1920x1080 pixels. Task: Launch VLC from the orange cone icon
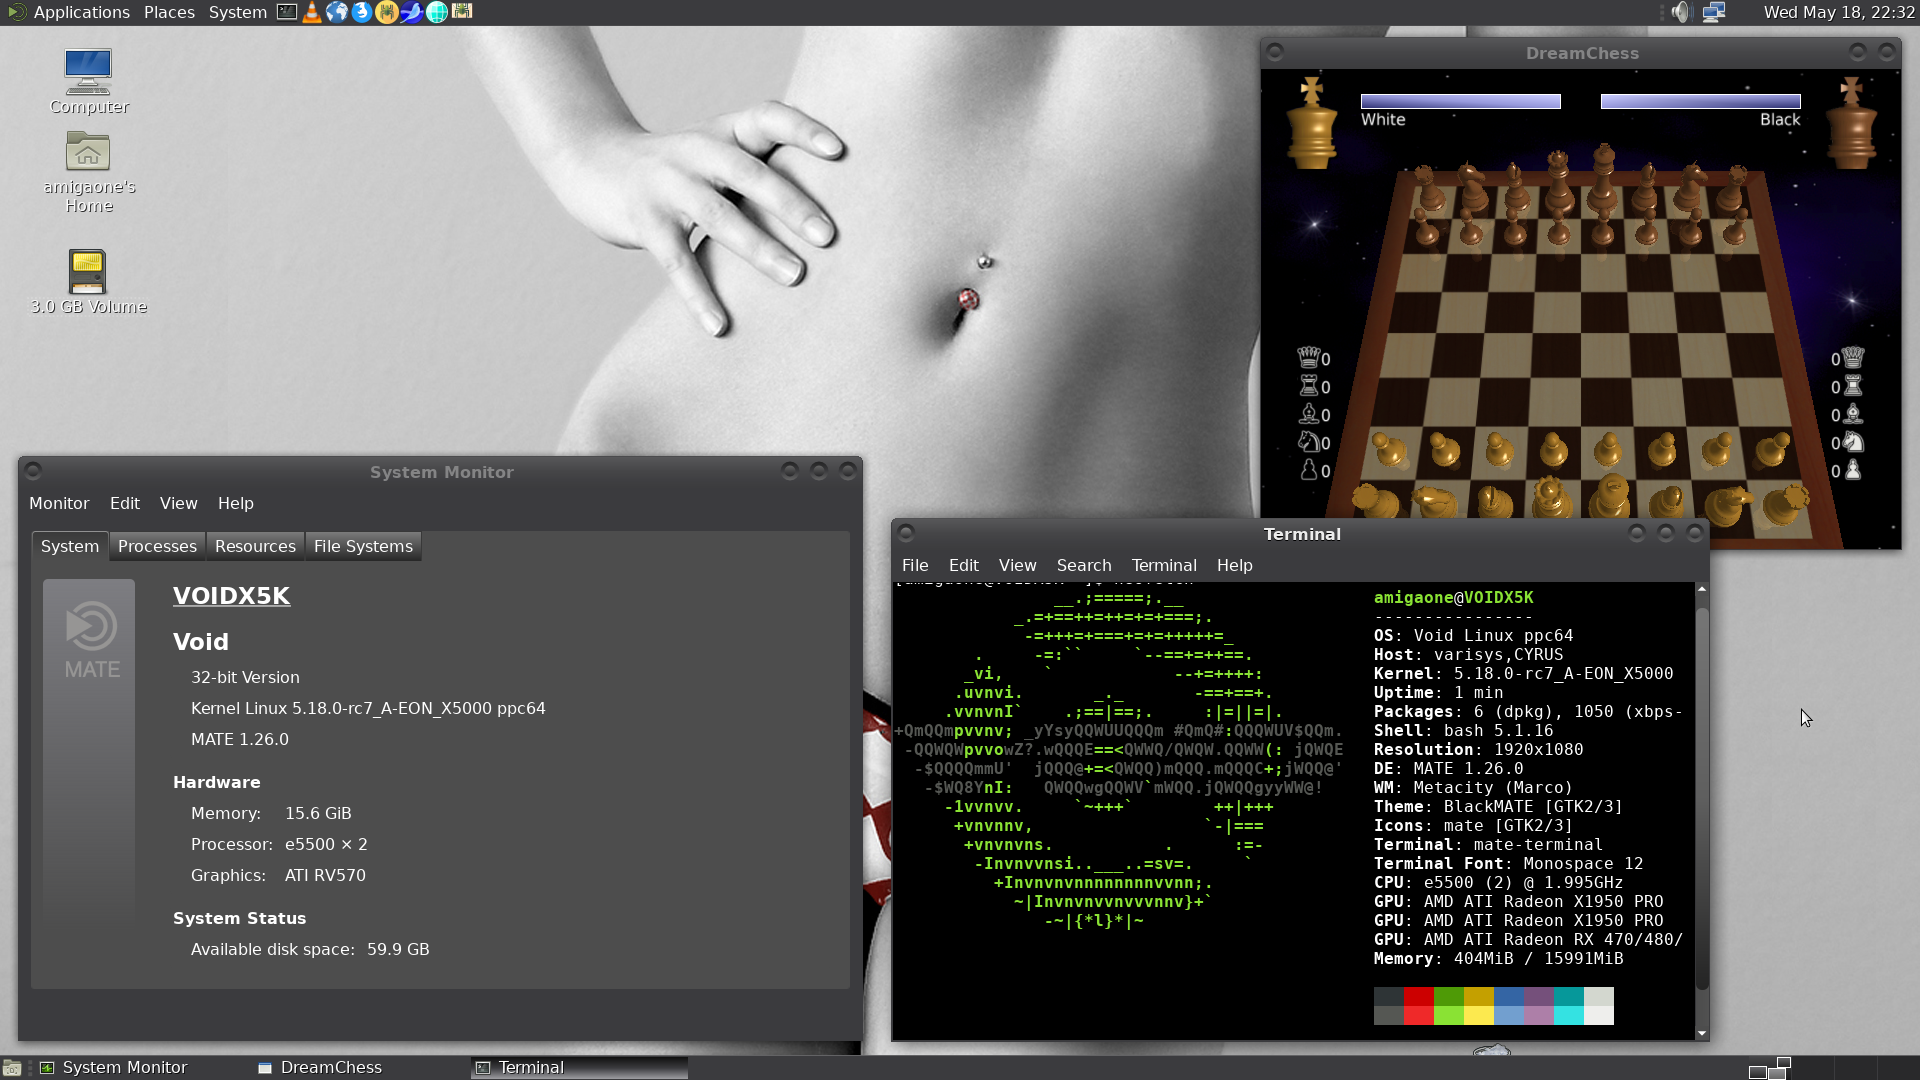(312, 12)
